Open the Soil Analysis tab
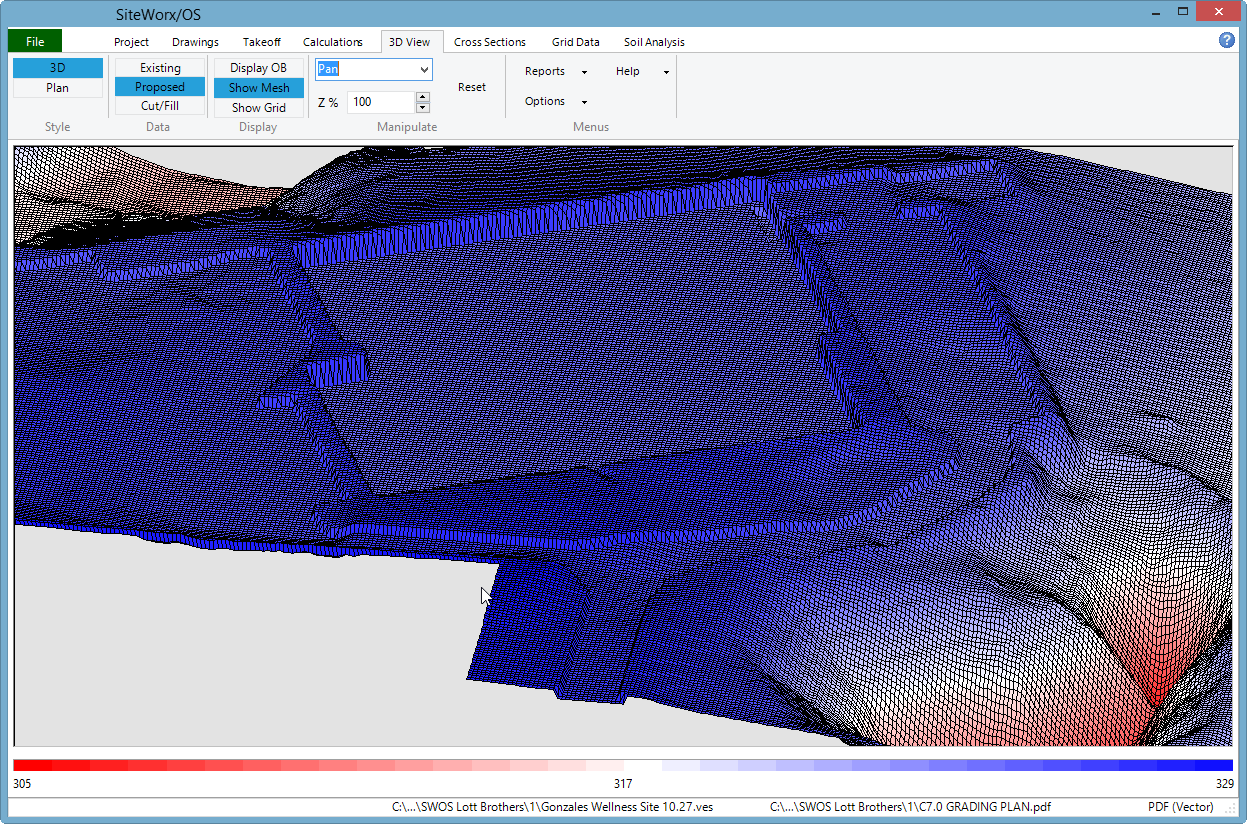Image resolution: width=1247 pixels, height=824 pixels. tap(653, 42)
